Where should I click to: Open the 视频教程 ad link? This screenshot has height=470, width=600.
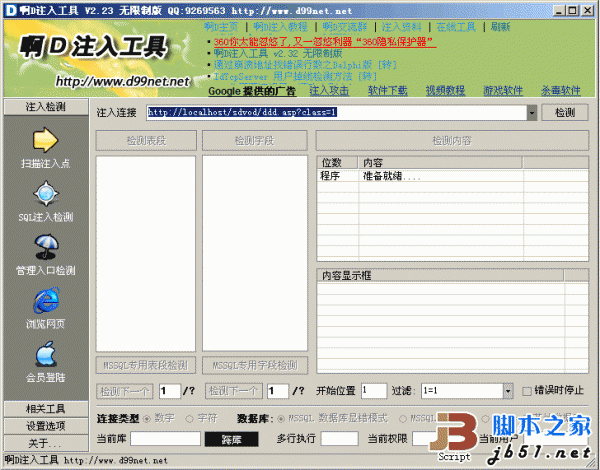point(445,91)
